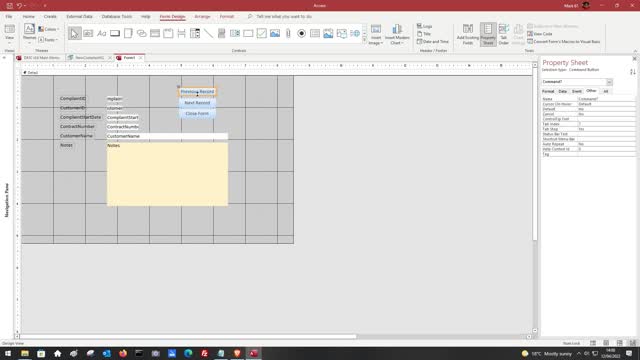640x360 pixels.
Task: Click Add Existing Fields in the ribbon
Action: click(468, 34)
